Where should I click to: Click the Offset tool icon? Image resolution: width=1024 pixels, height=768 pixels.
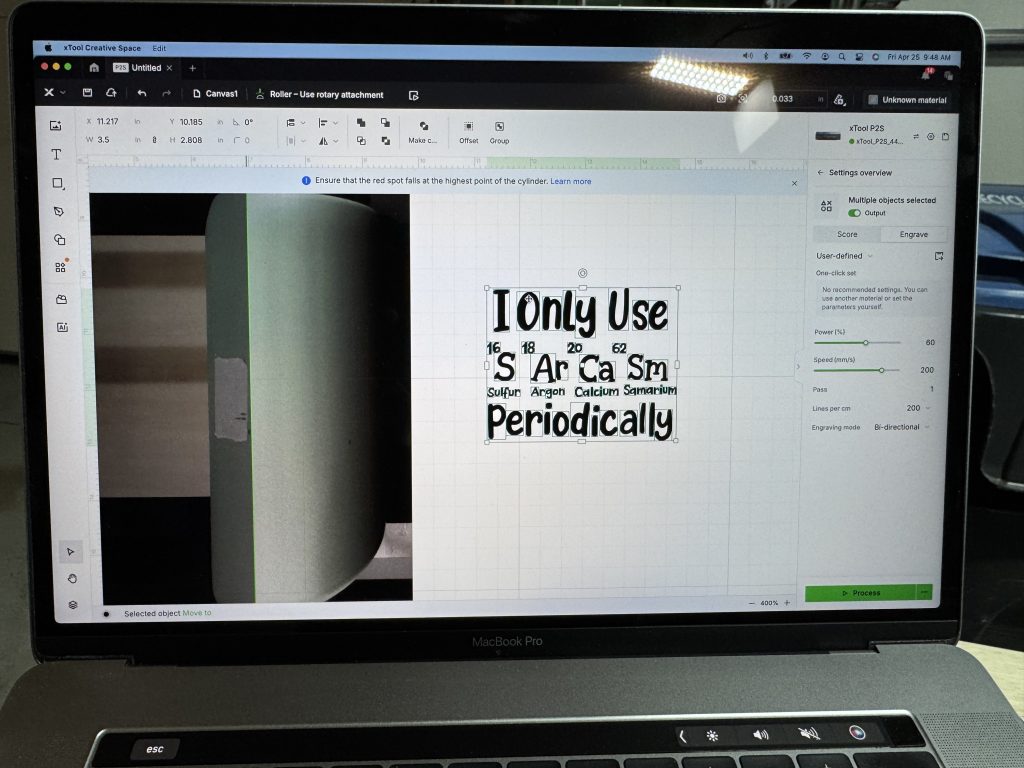pos(468,127)
